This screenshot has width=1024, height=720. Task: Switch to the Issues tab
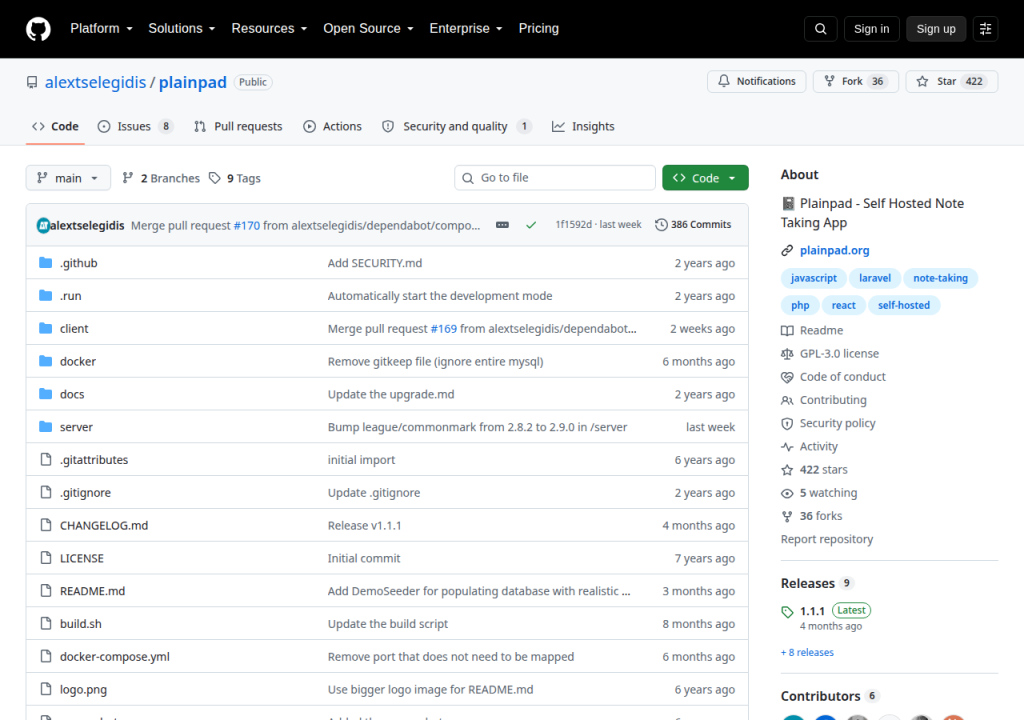135,127
